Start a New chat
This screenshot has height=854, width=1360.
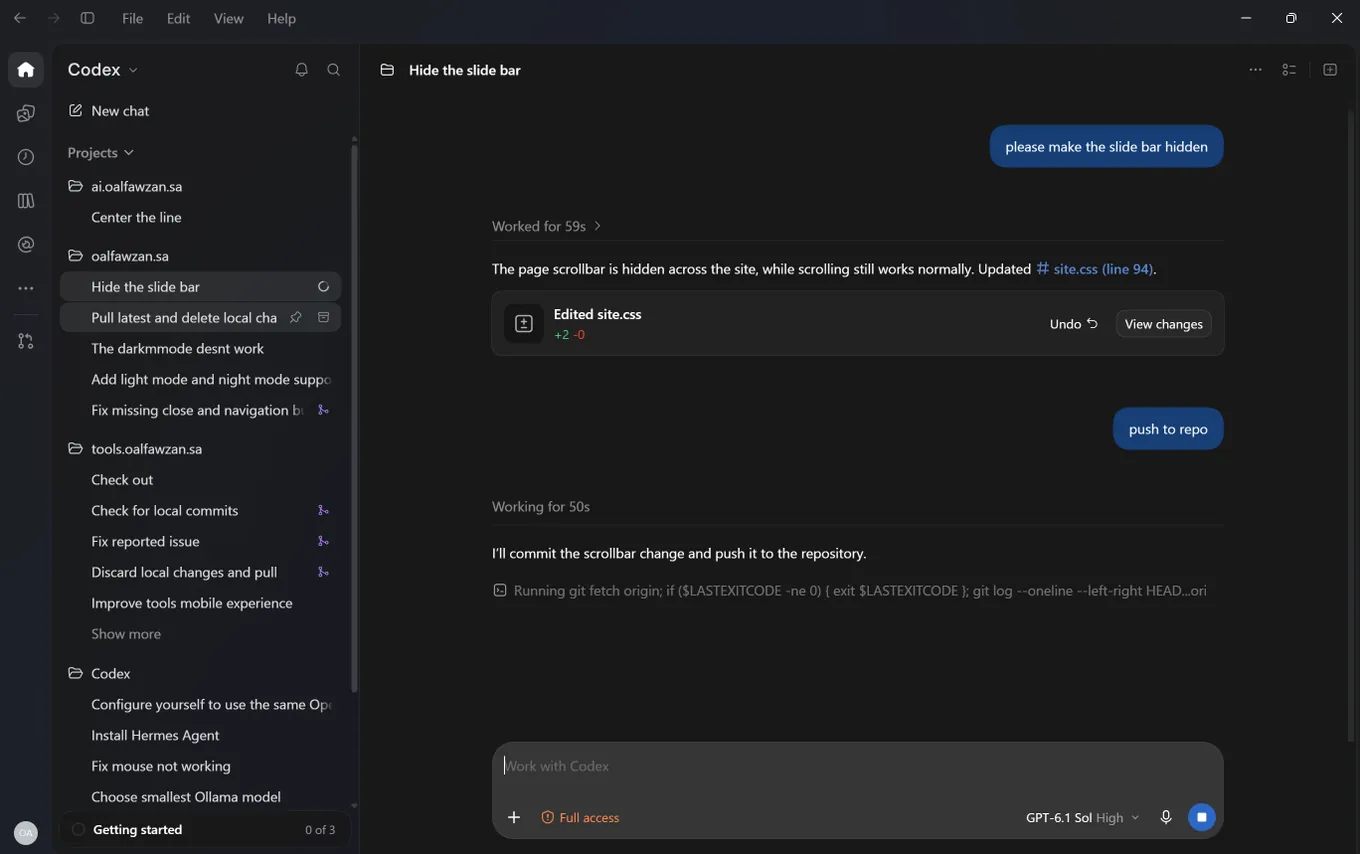pos(108,111)
